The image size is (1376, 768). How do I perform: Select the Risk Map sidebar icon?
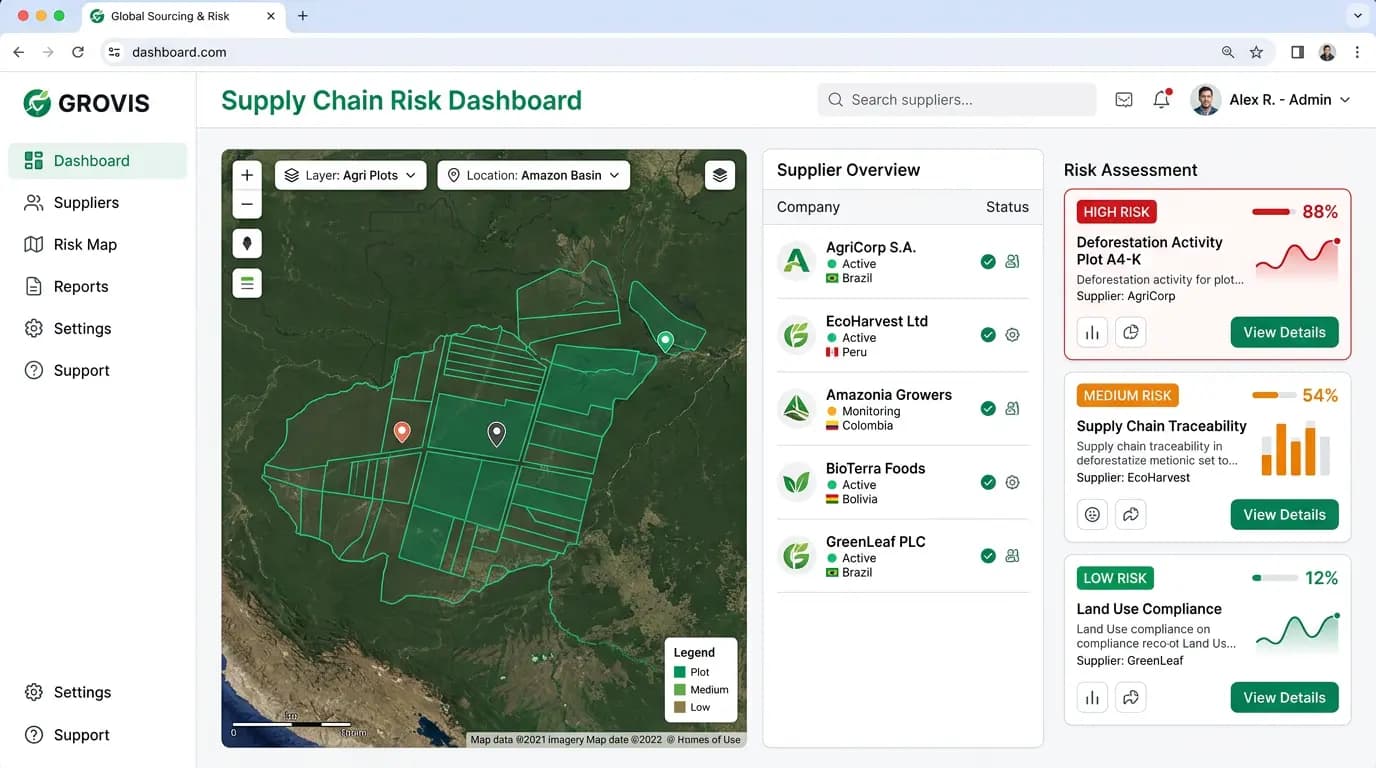[x=33, y=244]
